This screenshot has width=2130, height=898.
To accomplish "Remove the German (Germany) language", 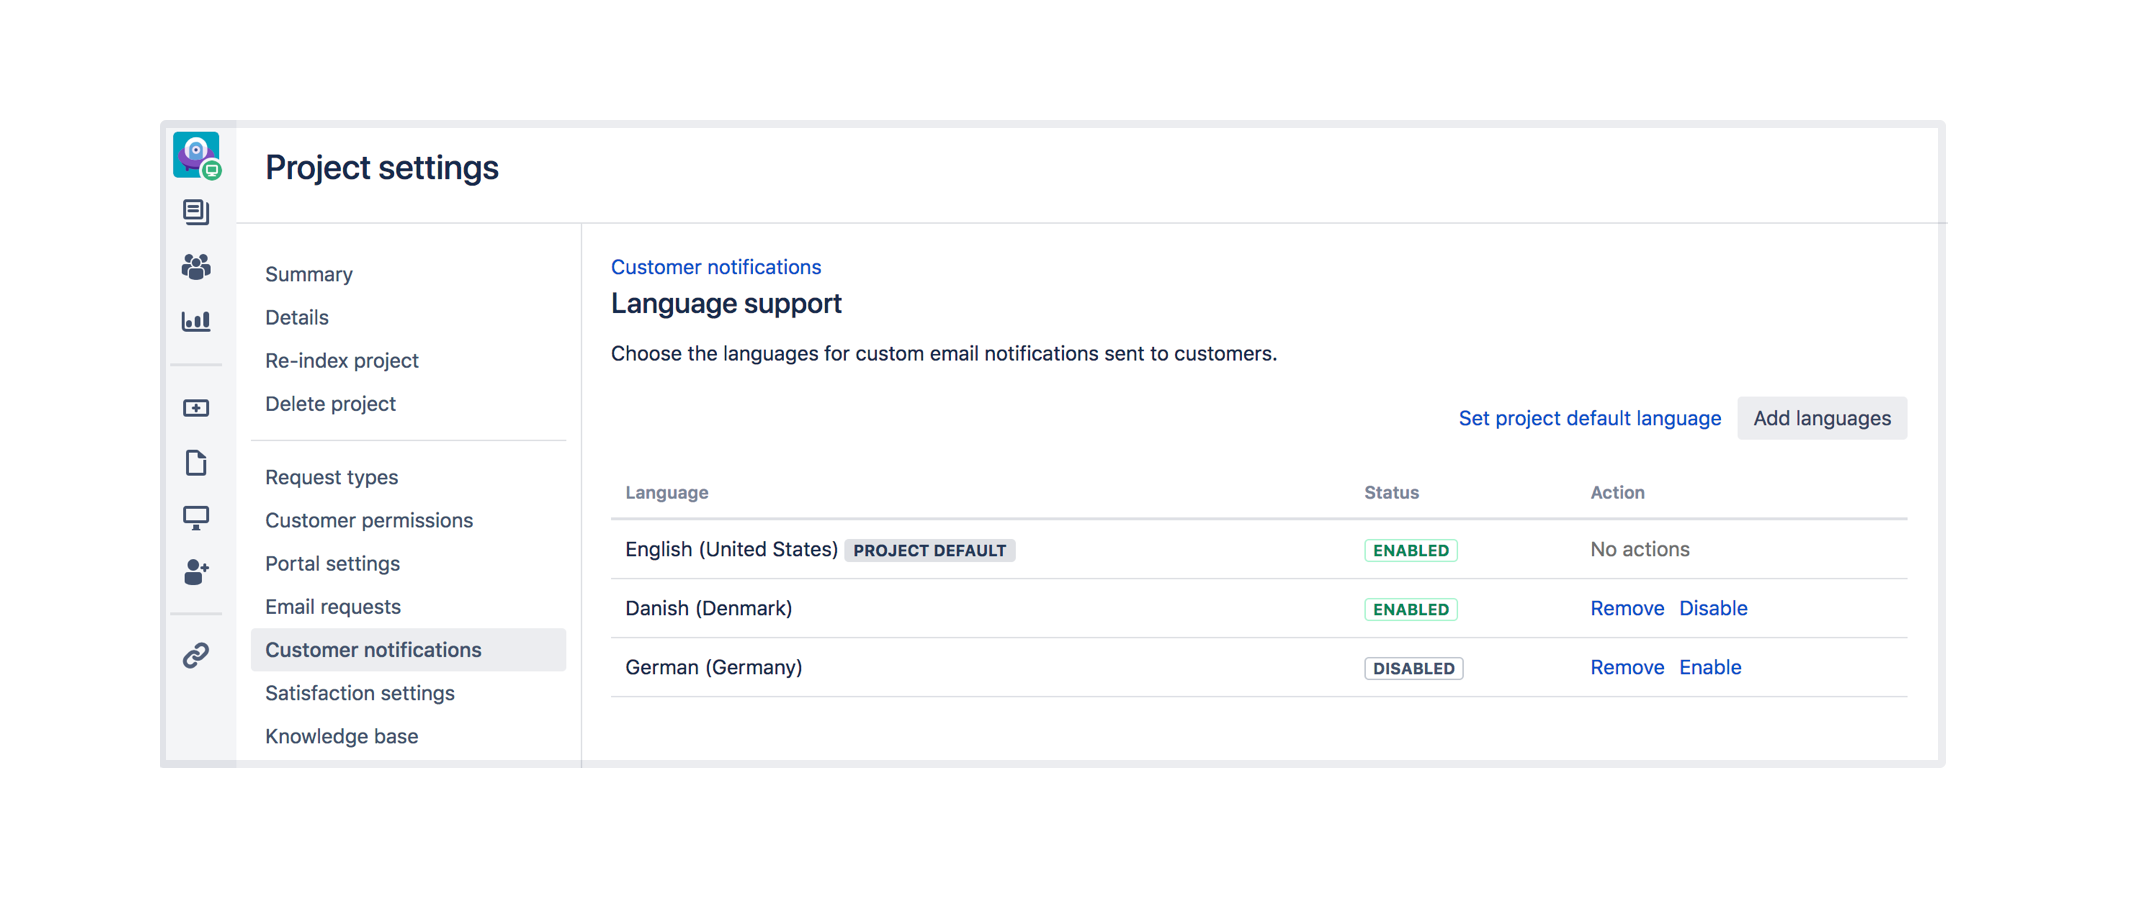I will pyautogui.click(x=1626, y=667).
